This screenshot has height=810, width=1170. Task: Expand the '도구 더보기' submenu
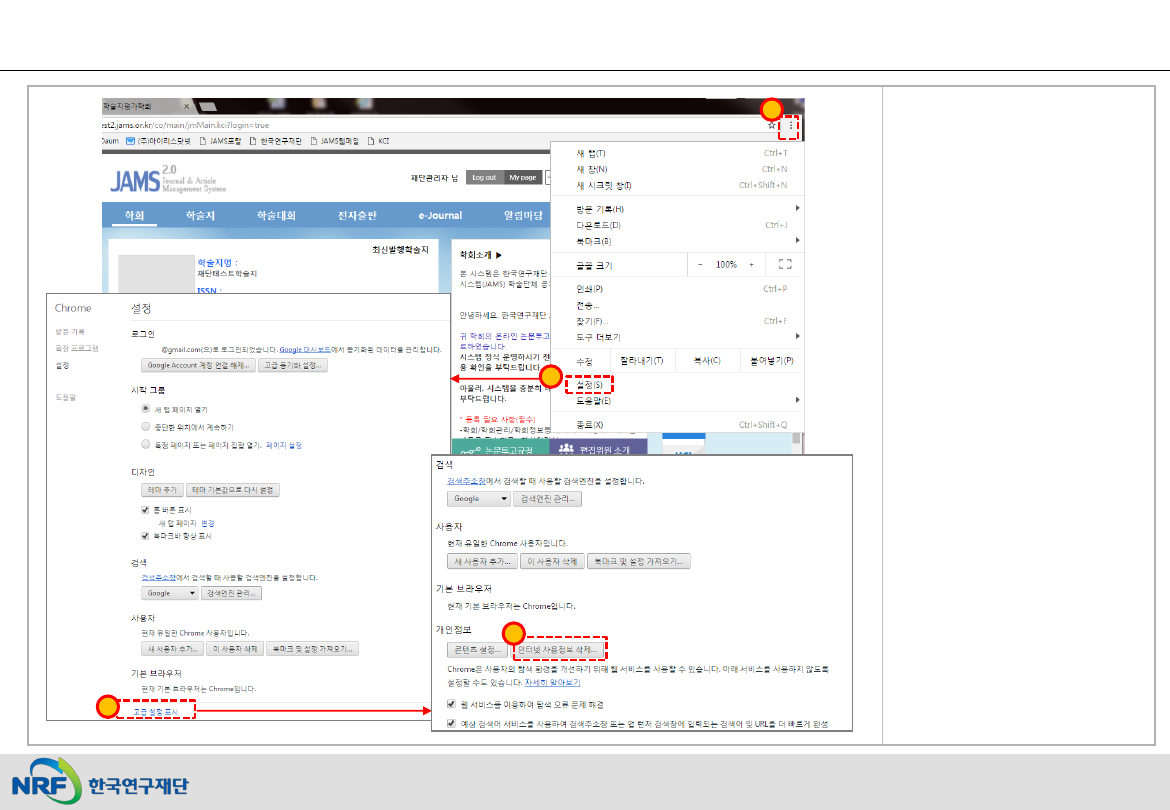pyautogui.click(x=598, y=337)
